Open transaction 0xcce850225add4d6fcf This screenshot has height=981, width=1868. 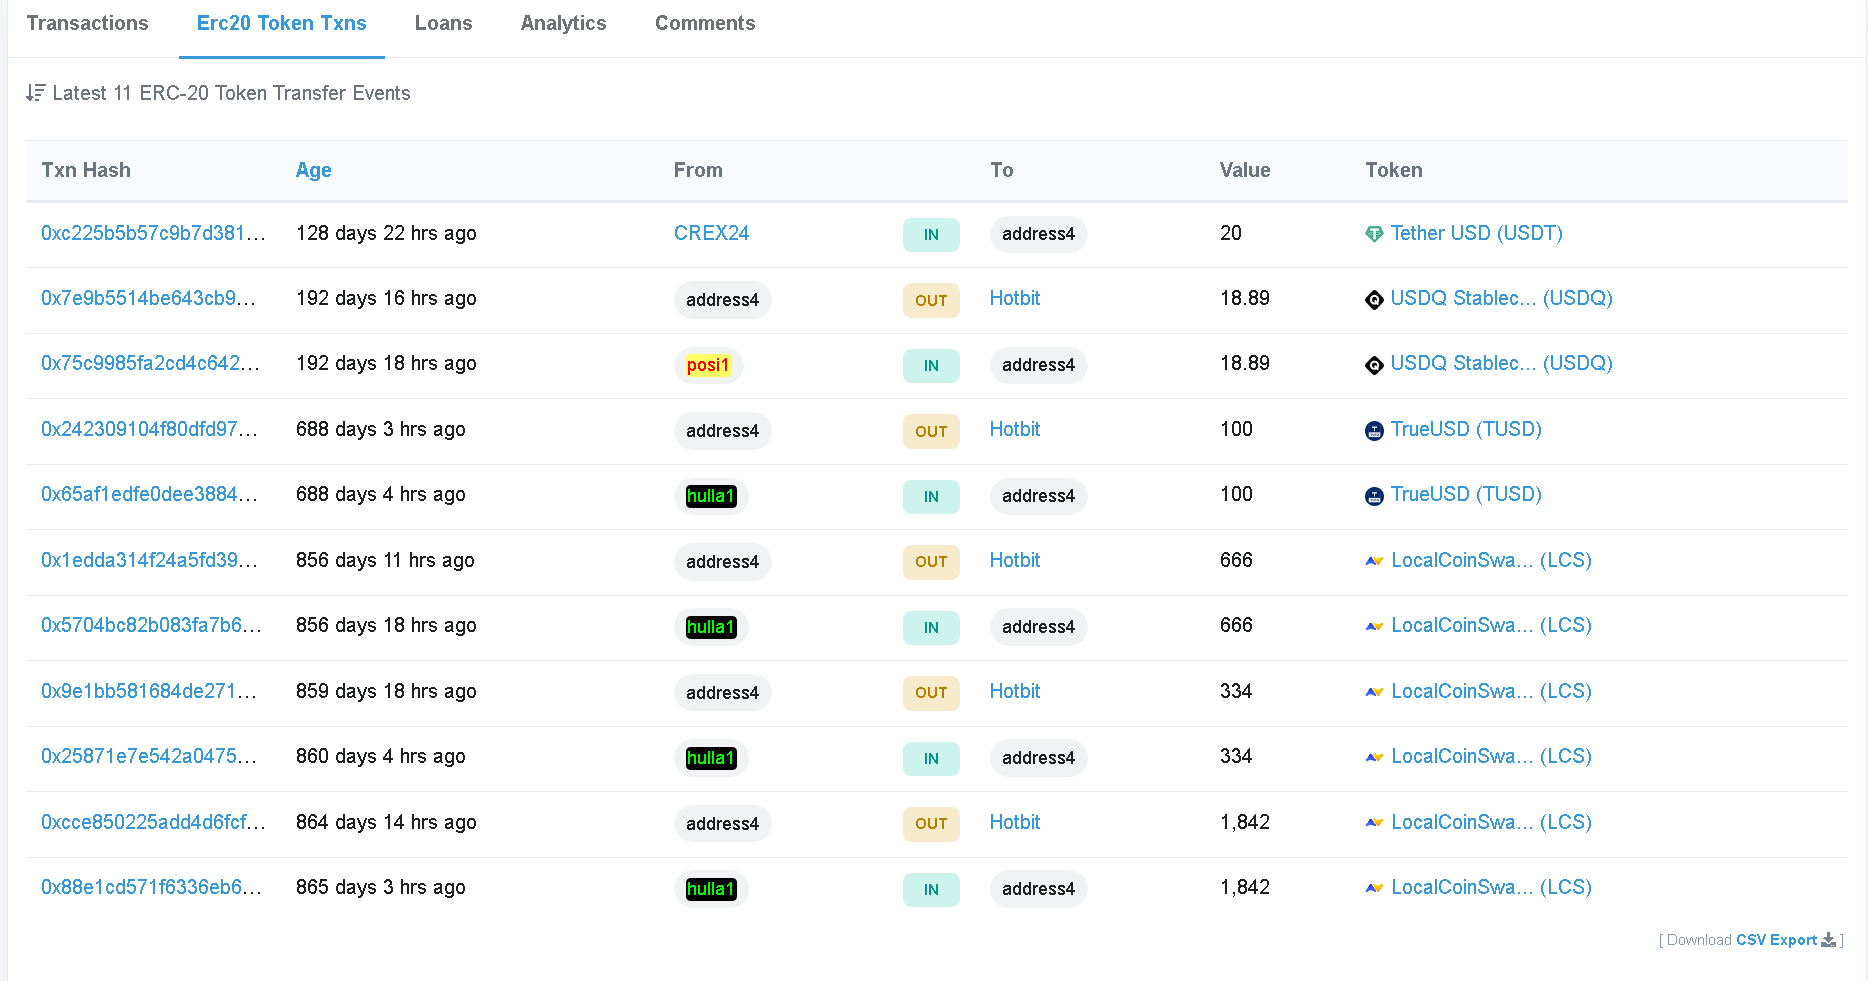[153, 822]
